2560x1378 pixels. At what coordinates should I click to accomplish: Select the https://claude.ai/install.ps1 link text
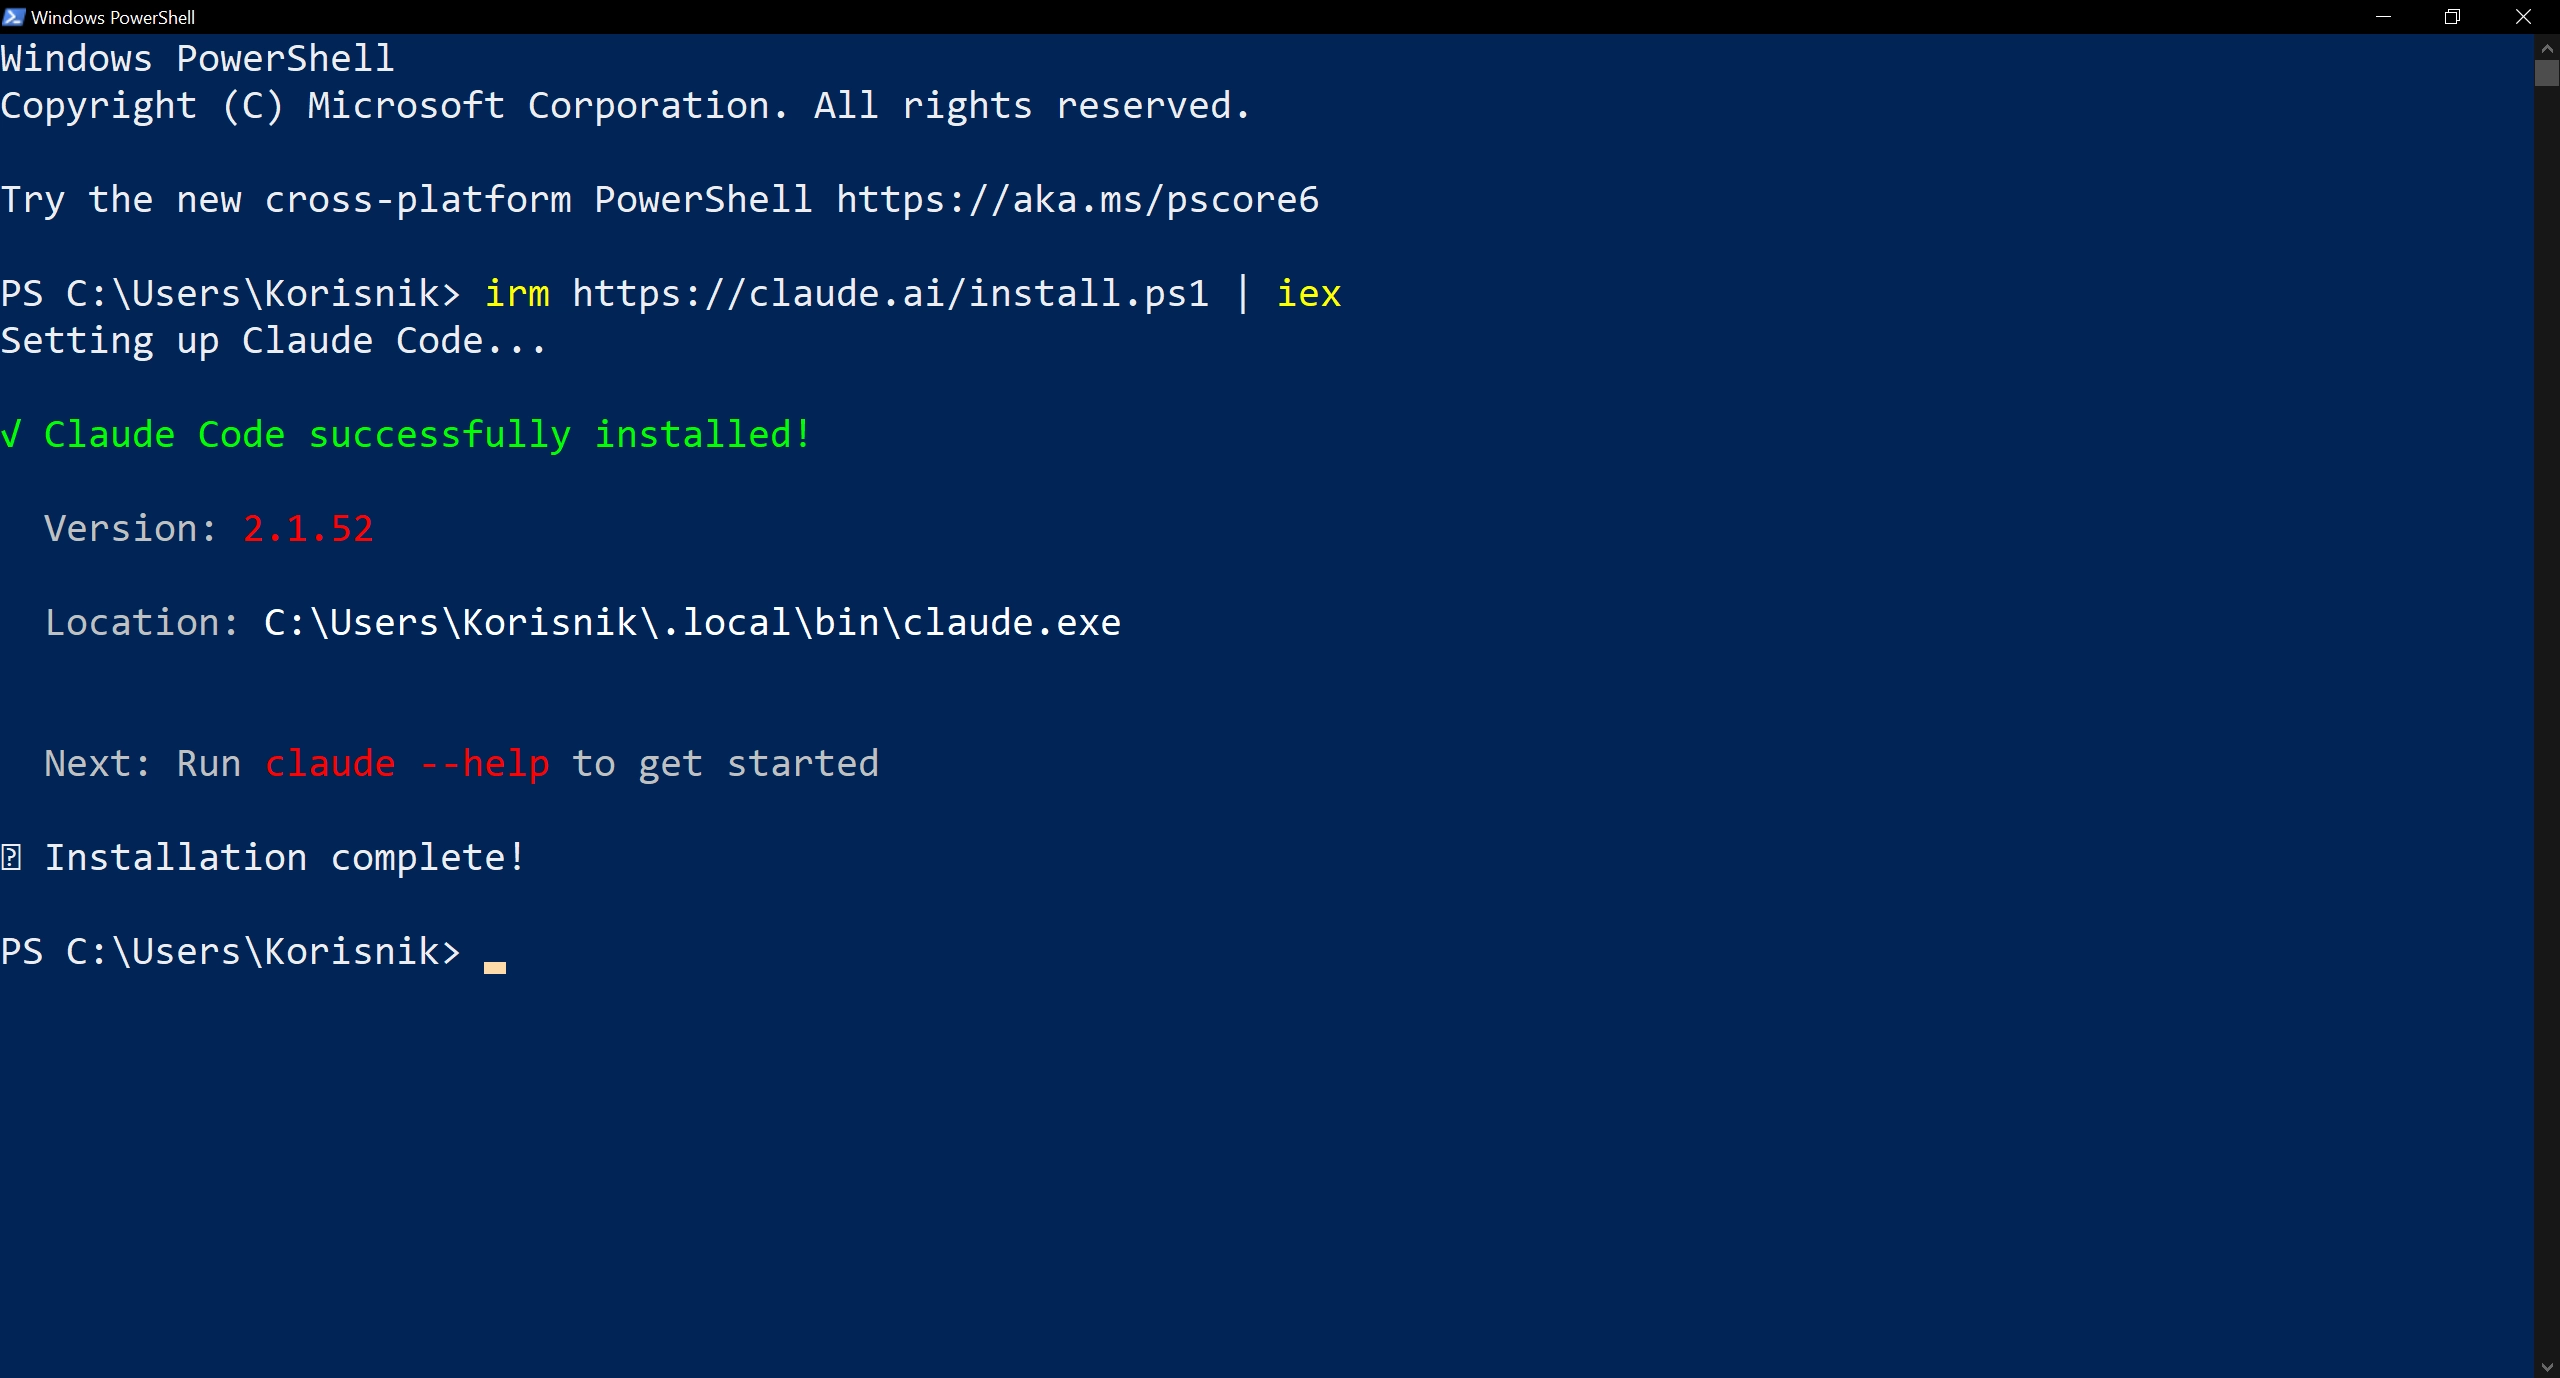coord(889,292)
